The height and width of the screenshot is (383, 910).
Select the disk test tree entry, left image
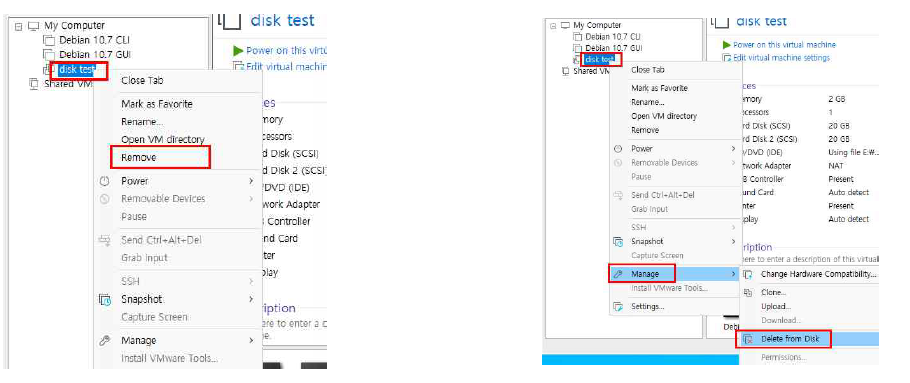pos(77,70)
